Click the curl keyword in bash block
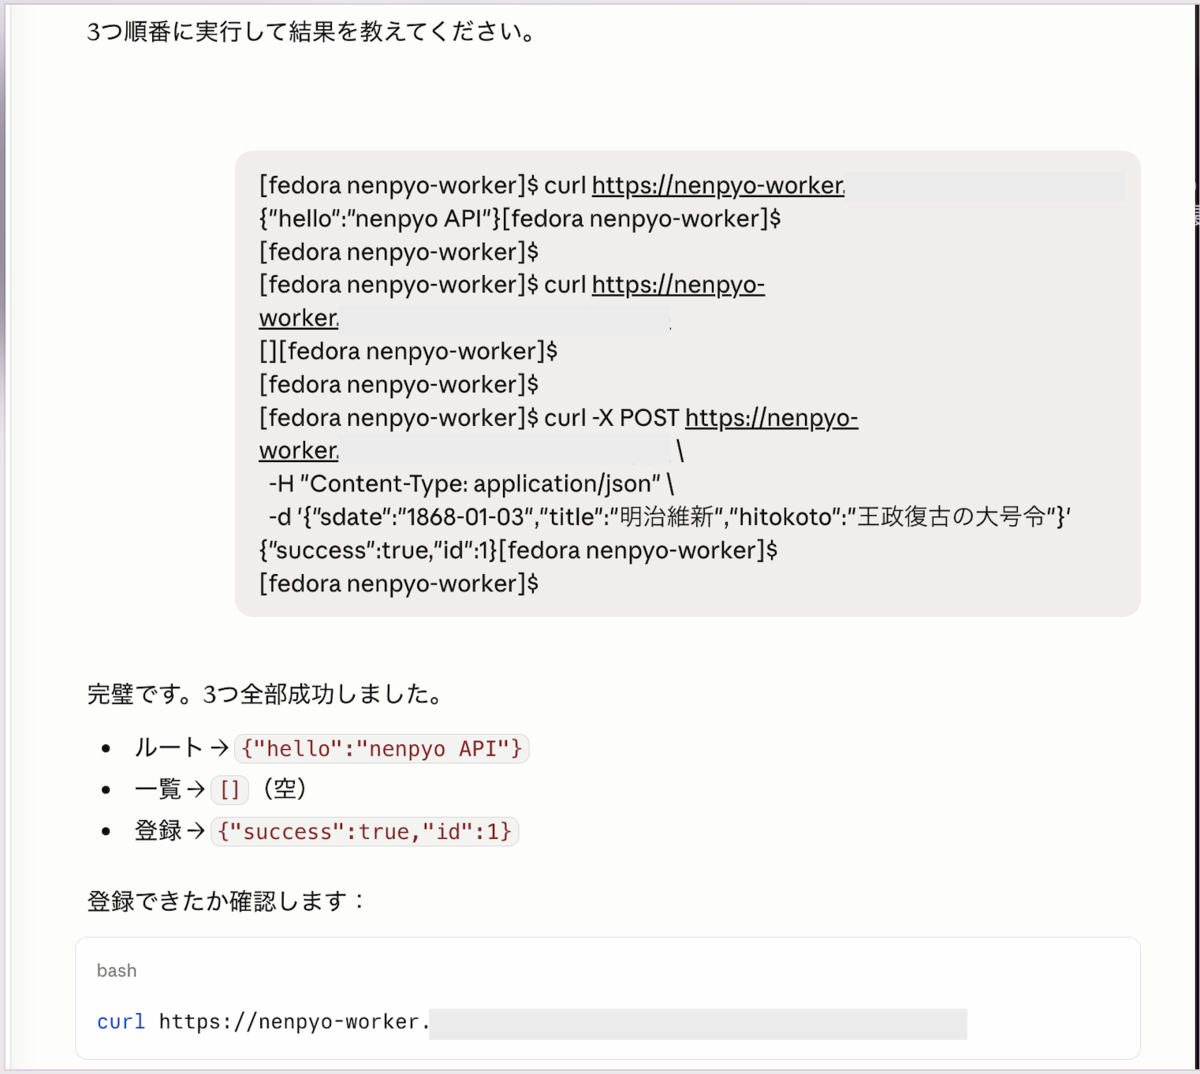1200x1074 pixels. point(121,1022)
